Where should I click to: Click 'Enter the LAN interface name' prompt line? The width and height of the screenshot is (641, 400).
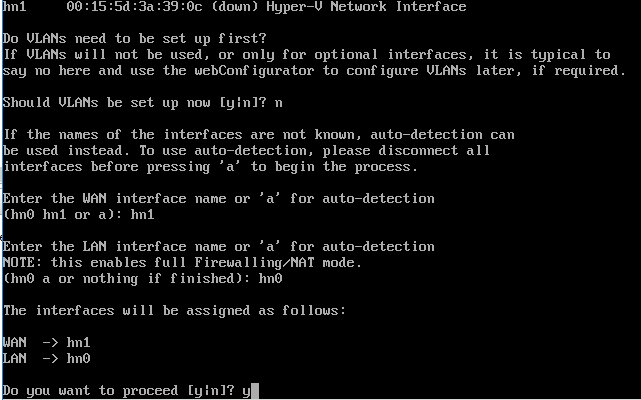tap(219, 247)
